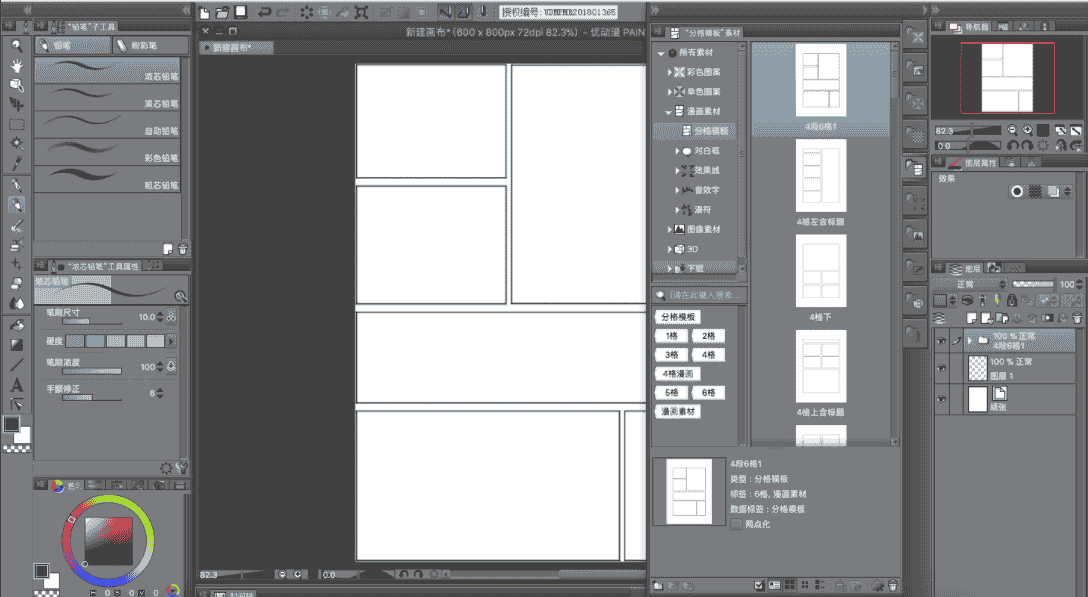Expand the 对白框 tree node
The width and height of the screenshot is (1088, 597).
tap(677, 151)
